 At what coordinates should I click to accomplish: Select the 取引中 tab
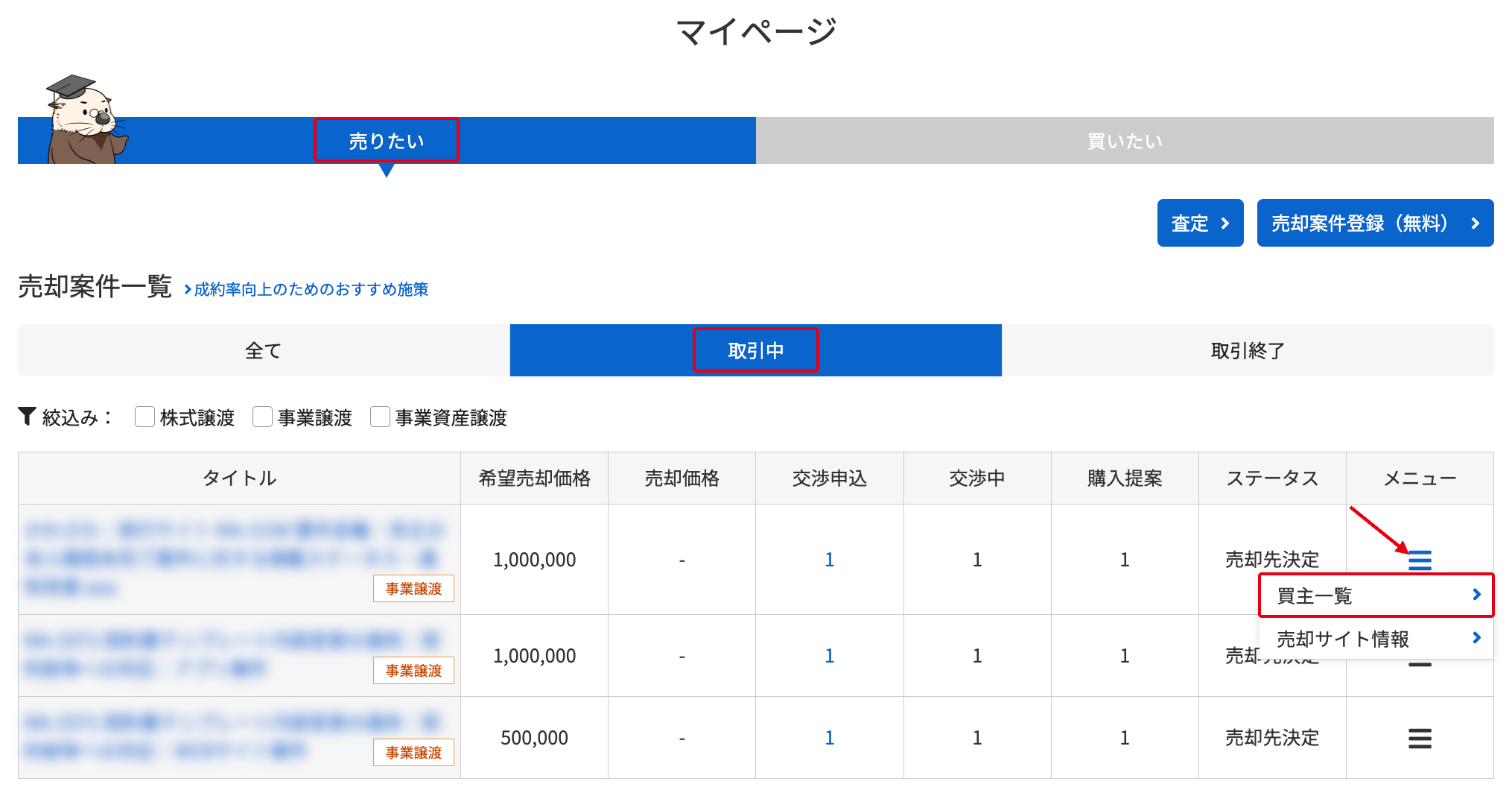[x=756, y=350]
